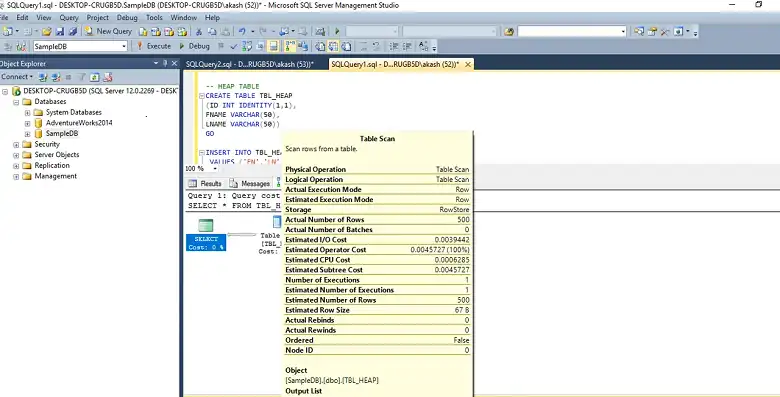Click the Disconnect icon in Object Explorer
The image size is (780, 397).
coord(56,77)
